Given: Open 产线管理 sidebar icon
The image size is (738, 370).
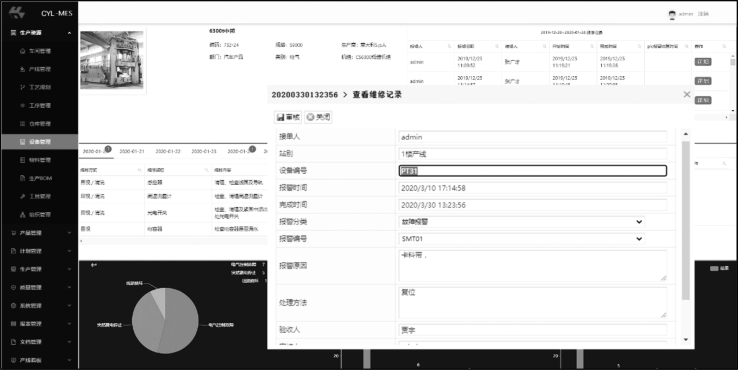Looking at the screenshot, I should pyautogui.click(x=22, y=69).
